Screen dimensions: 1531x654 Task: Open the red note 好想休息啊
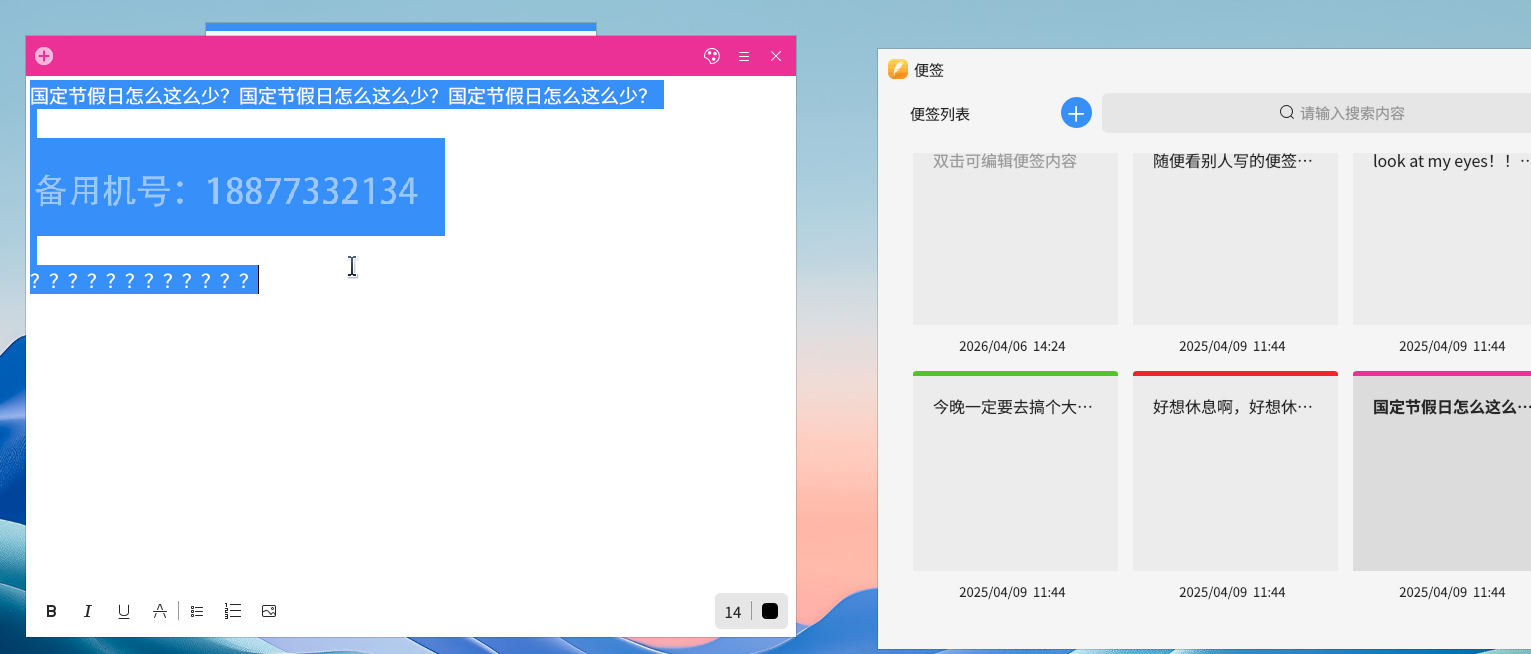coord(1235,471)
